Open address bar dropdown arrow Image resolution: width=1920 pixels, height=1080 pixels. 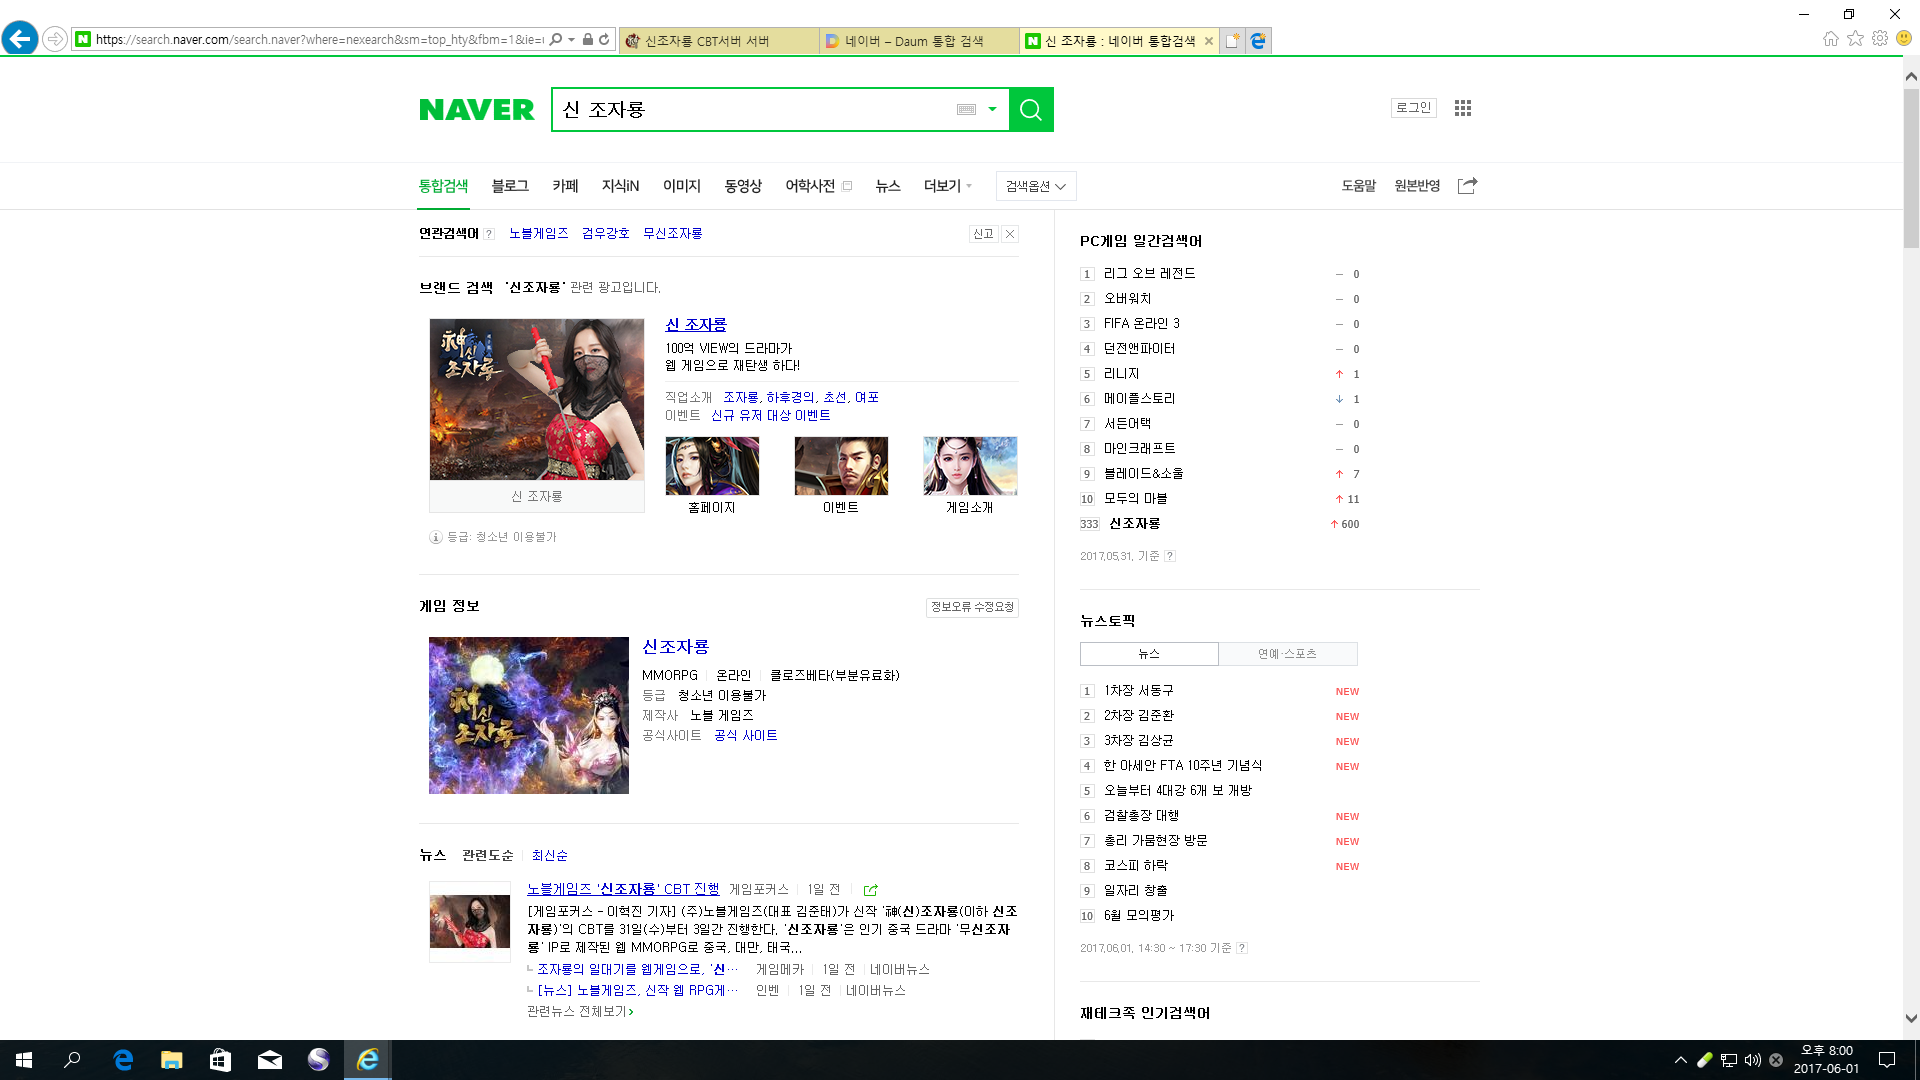[571, 40]
